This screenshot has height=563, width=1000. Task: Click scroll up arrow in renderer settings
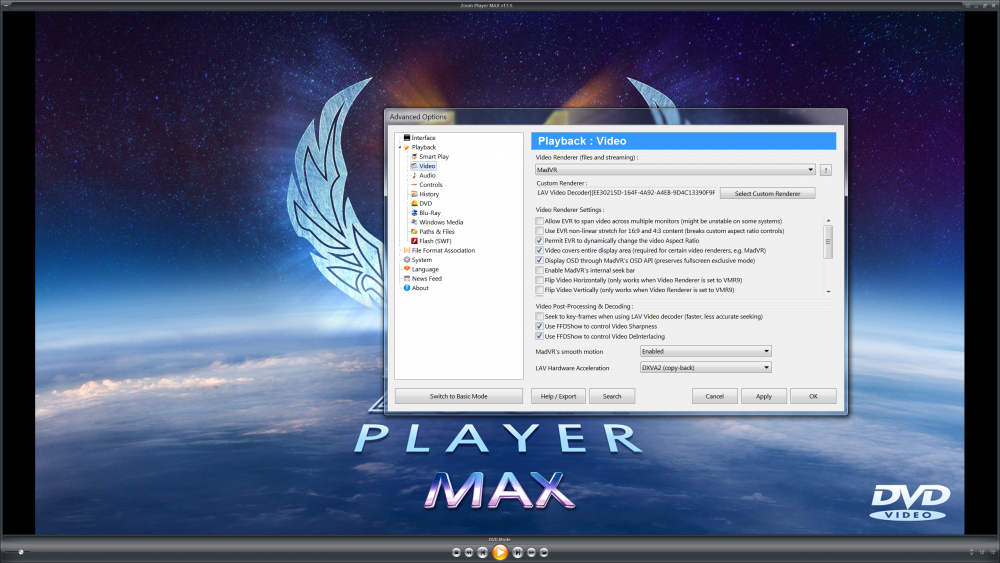828,221
